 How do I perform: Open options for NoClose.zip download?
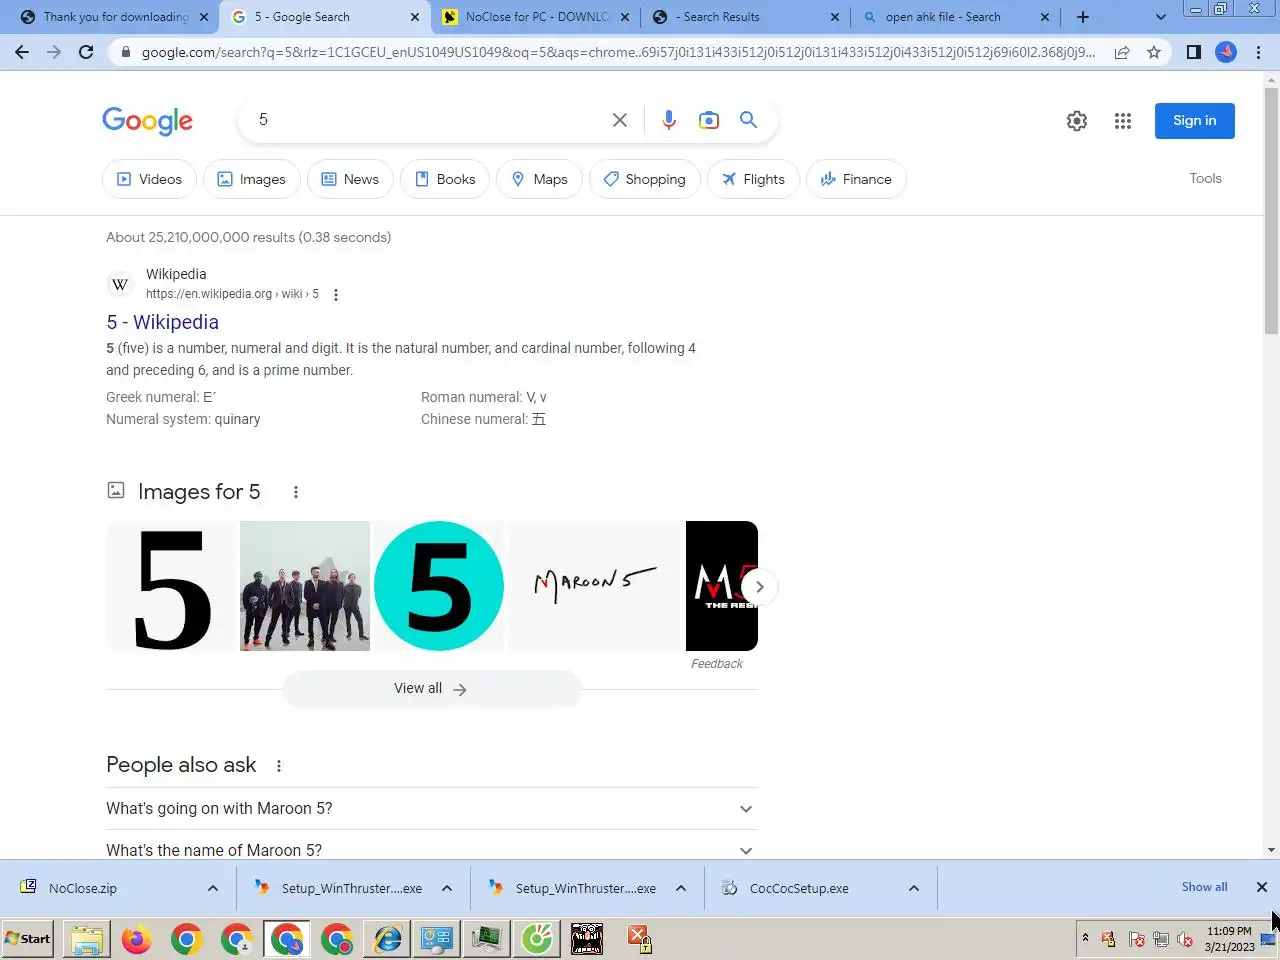click(213, 888)
